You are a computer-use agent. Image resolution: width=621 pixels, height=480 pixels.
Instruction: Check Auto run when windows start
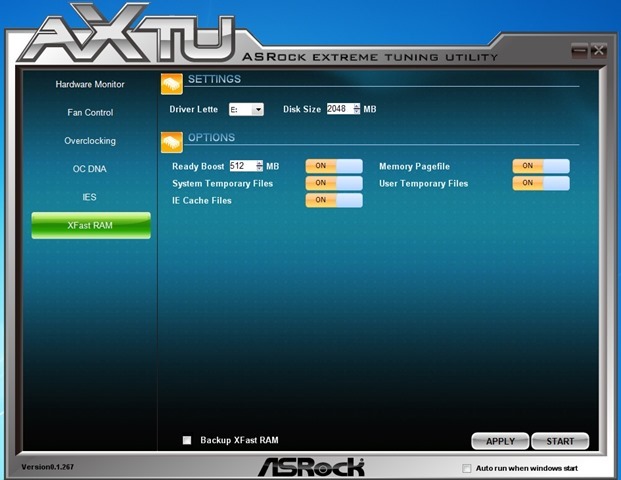coord(467,469)
